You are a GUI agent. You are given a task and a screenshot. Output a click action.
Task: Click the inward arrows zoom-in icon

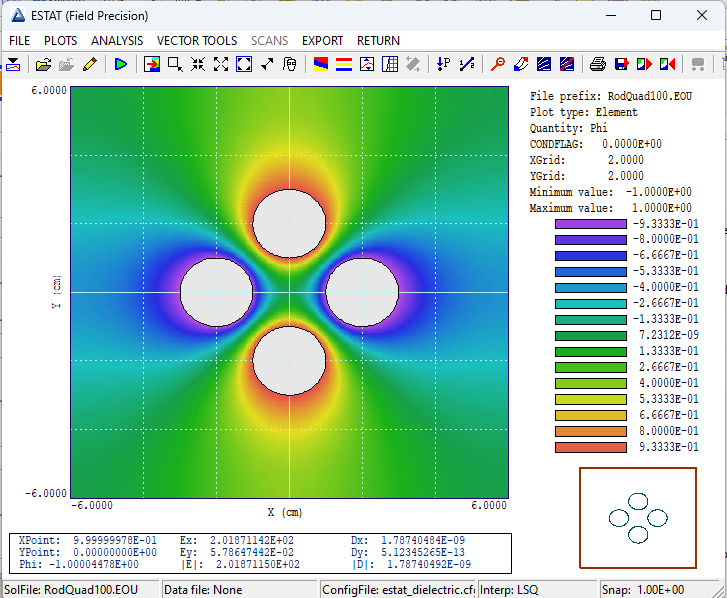click(198, 64)
